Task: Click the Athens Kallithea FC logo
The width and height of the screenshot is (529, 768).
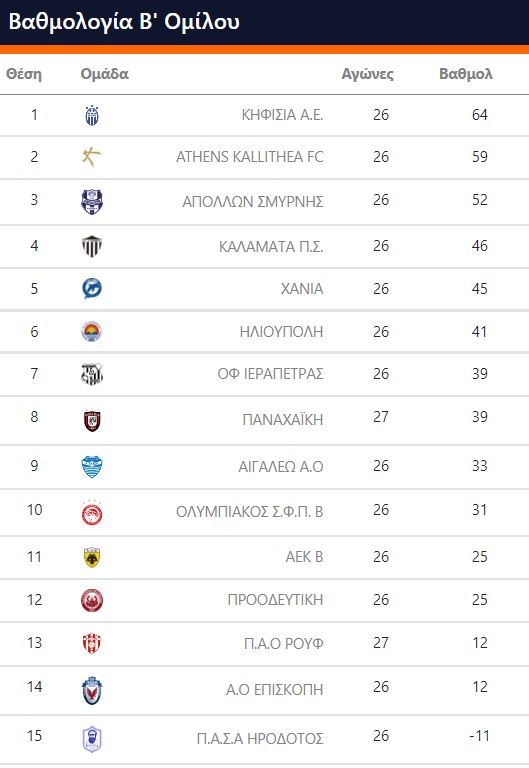Action: 92,157
